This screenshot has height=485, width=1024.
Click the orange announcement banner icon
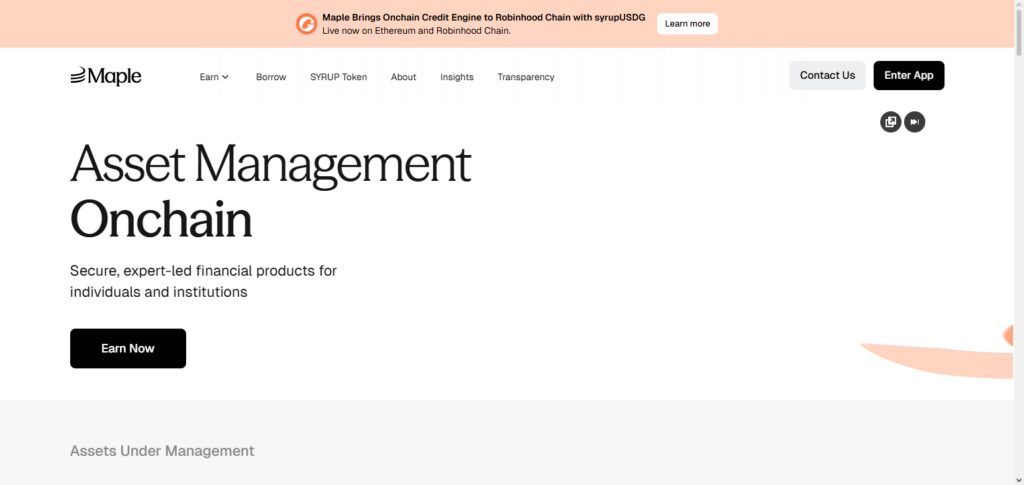(306, 23)
